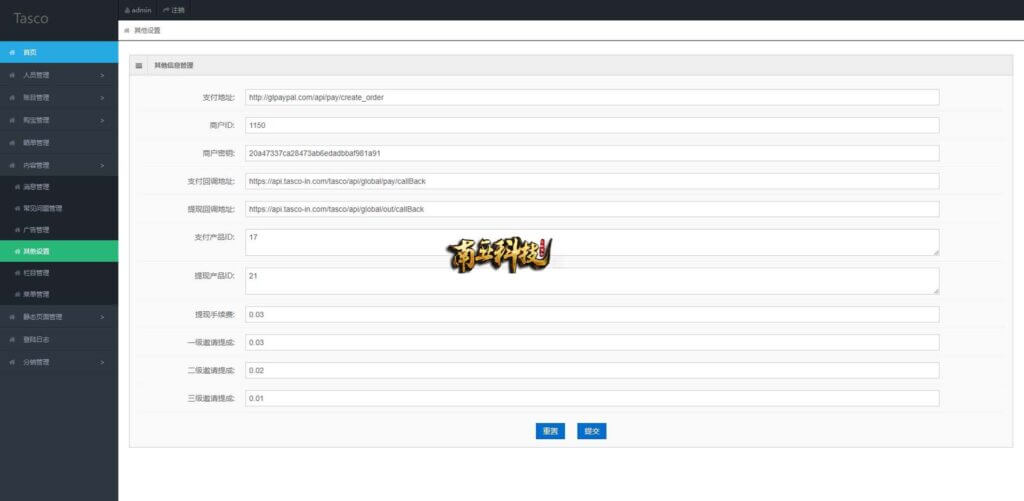Screen dimensions: 1024x501
Task: Click the 商户ID field showing 1150
Action: click(592, 125)
